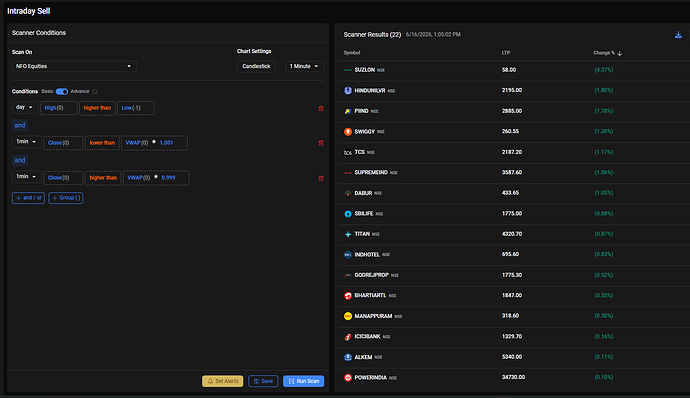Add a condition with + and / or
The width and height of the screenshot is (690, 398).
28,198
